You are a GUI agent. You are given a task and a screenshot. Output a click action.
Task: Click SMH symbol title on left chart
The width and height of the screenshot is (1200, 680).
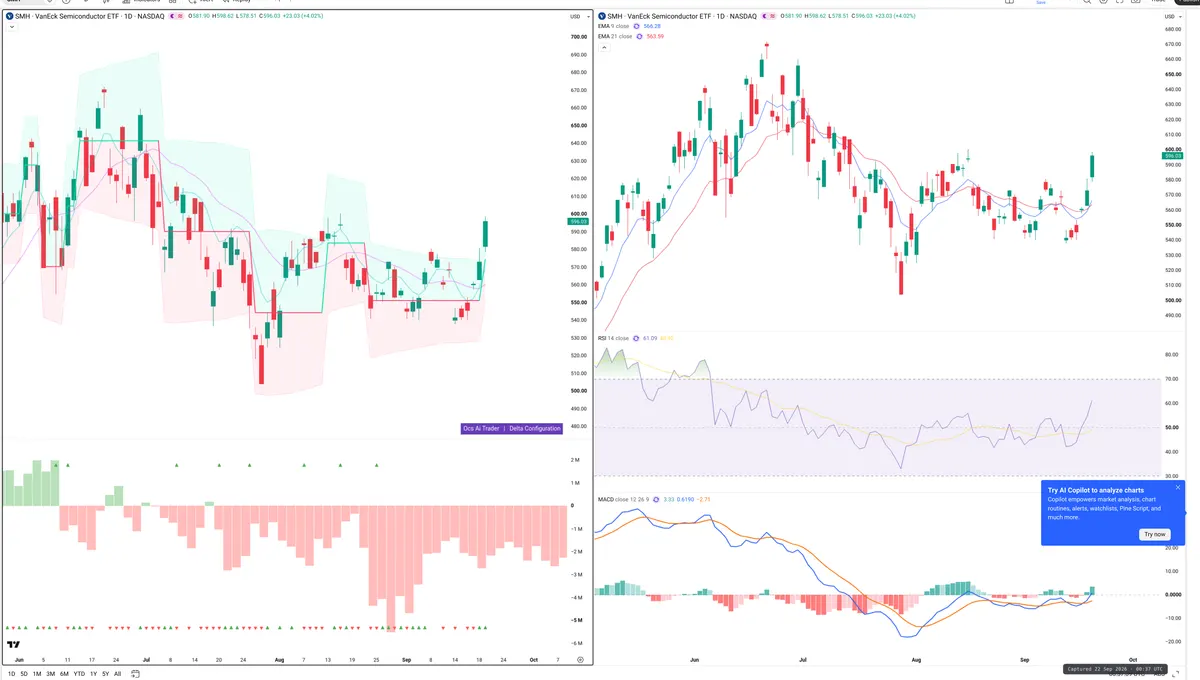click(89, 16)
